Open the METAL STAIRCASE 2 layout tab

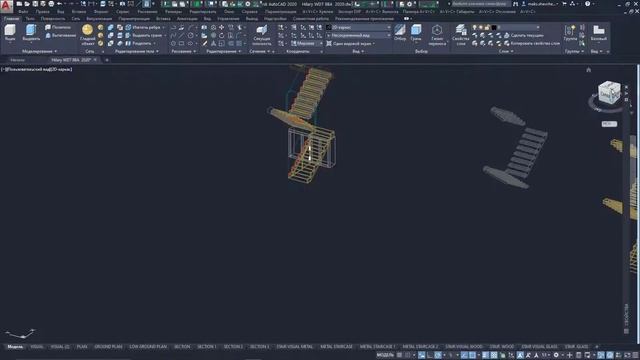(420, 347)
